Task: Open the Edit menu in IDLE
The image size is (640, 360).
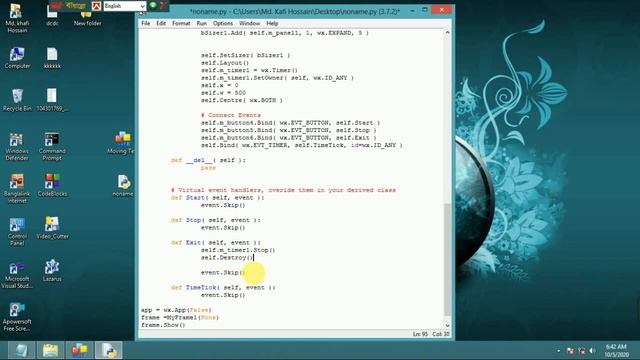Action: click(161, 23)
